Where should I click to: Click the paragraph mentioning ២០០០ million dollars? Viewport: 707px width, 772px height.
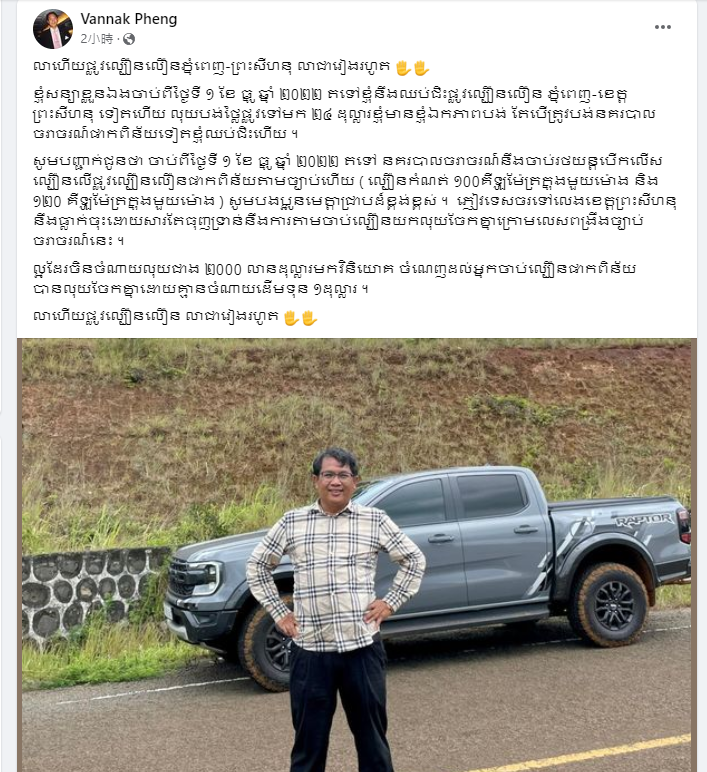click(x=335, y=279)
